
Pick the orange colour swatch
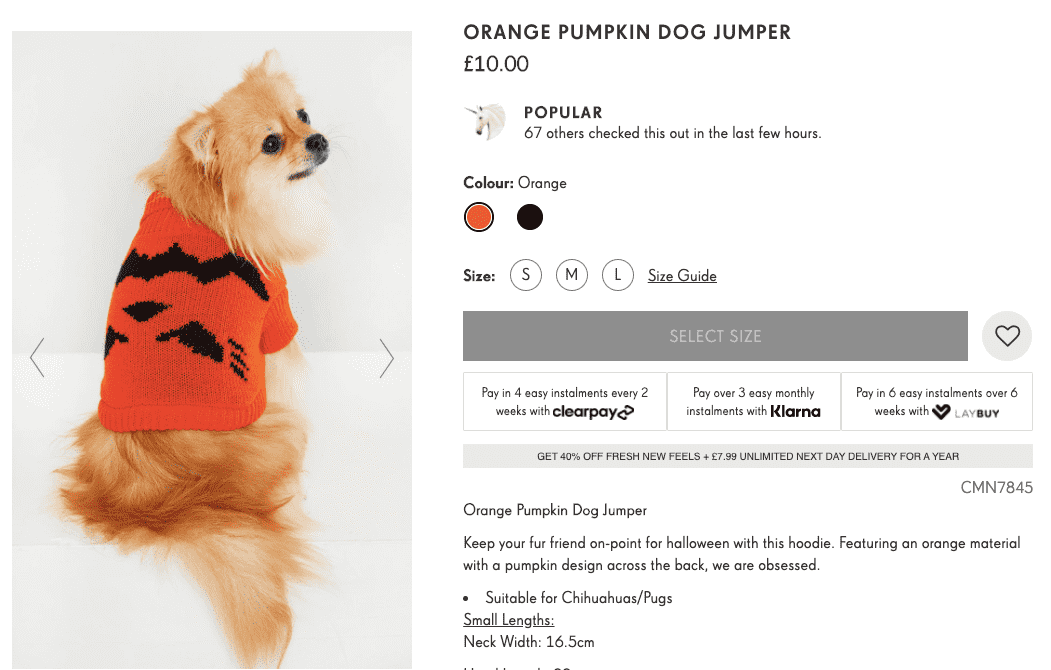click(x=479, y=217)
